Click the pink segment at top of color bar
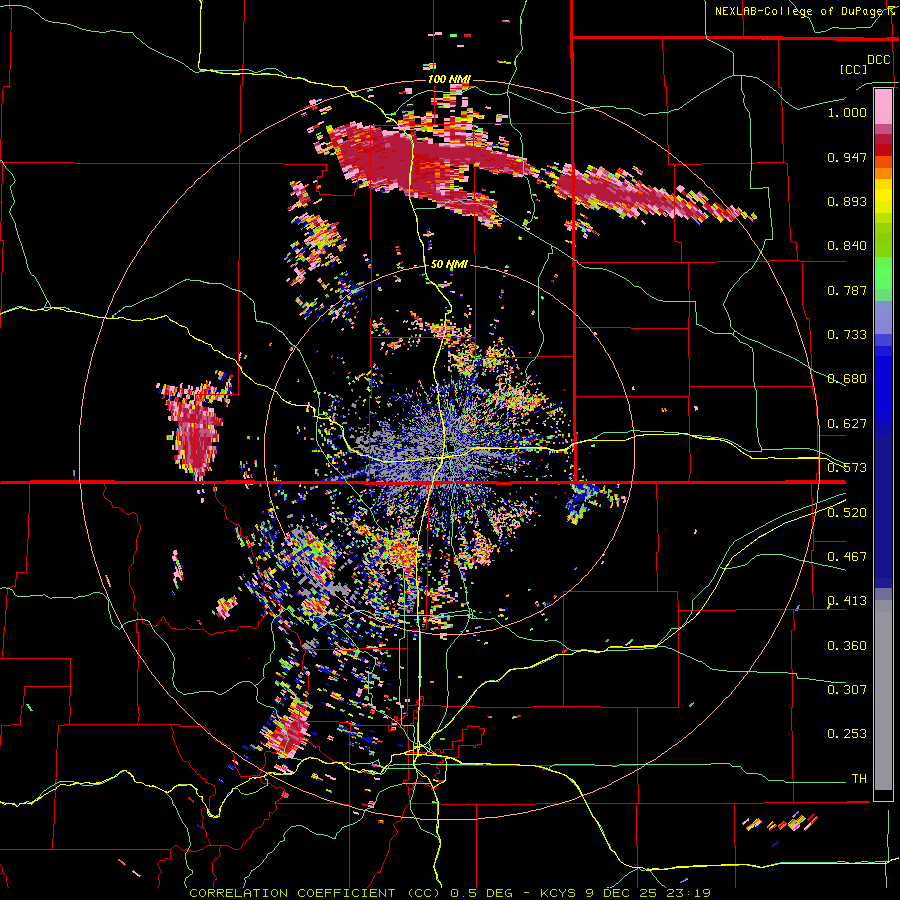This screenshot has width=900, height=900. [883, 106]
